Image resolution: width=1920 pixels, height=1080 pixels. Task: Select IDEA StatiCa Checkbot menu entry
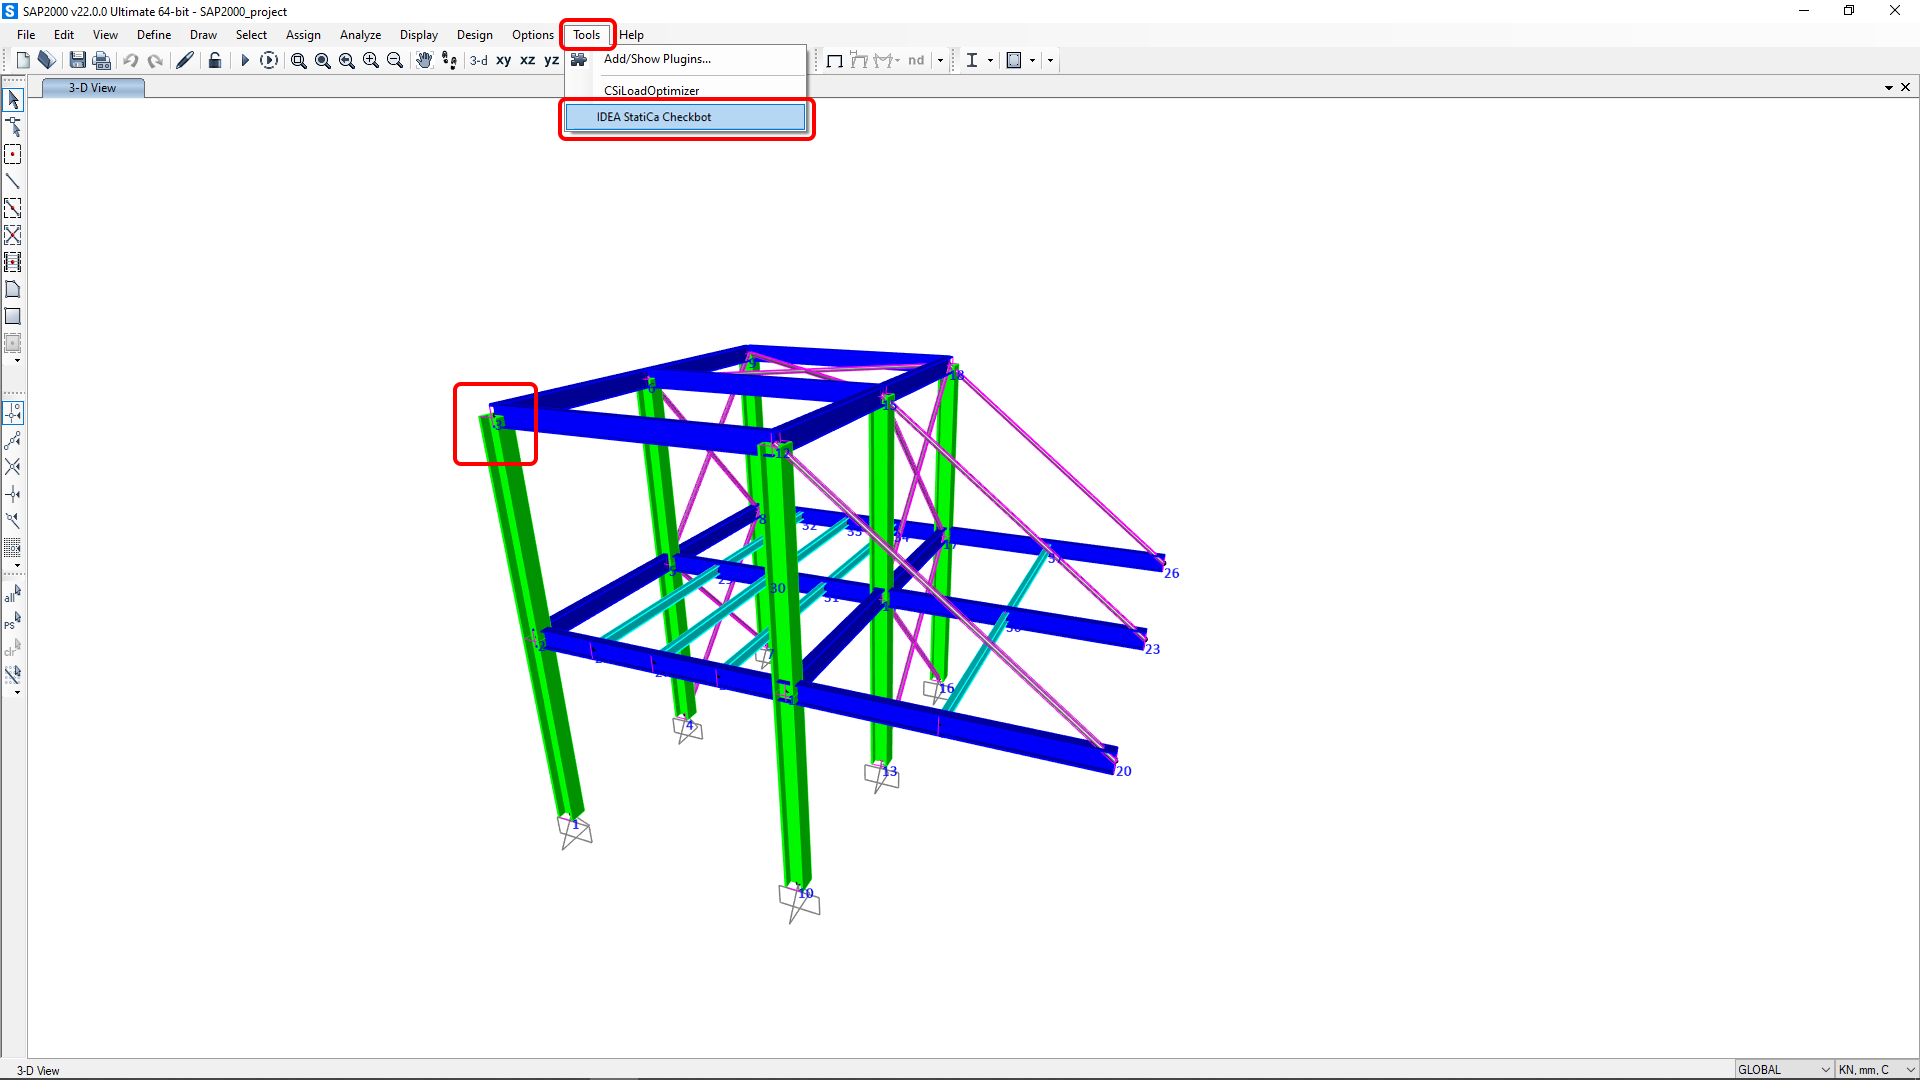coord(685,117)
